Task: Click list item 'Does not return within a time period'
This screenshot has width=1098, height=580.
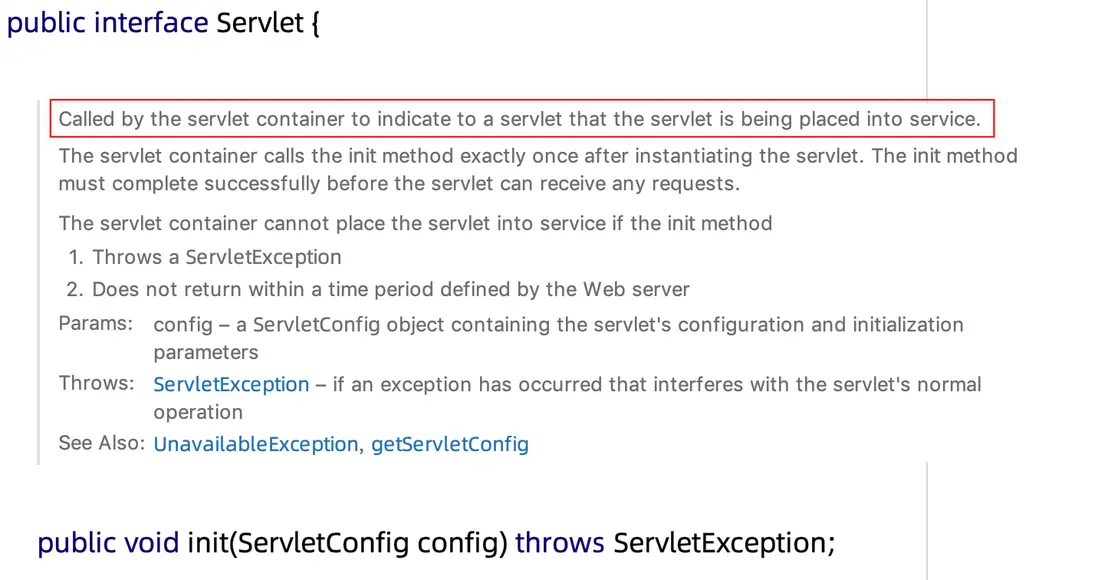Action: coord(390,289)
